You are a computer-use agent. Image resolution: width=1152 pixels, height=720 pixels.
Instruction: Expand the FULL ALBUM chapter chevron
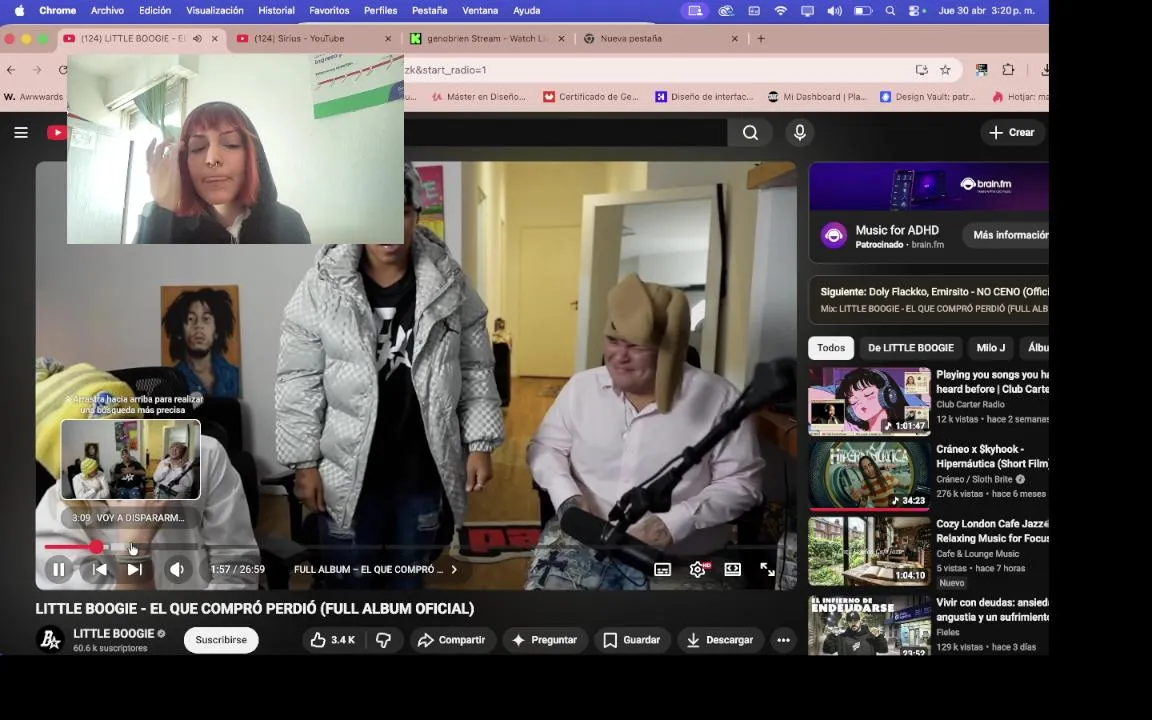pyautogui.click(x=453, y=569)
